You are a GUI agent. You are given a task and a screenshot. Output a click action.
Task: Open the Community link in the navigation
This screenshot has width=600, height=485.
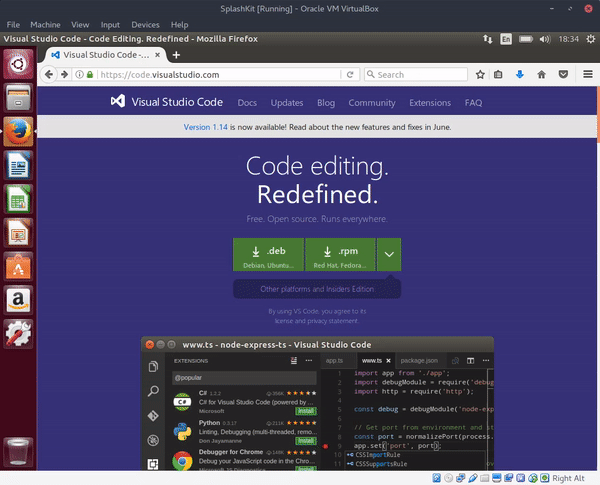click(372, 103)
